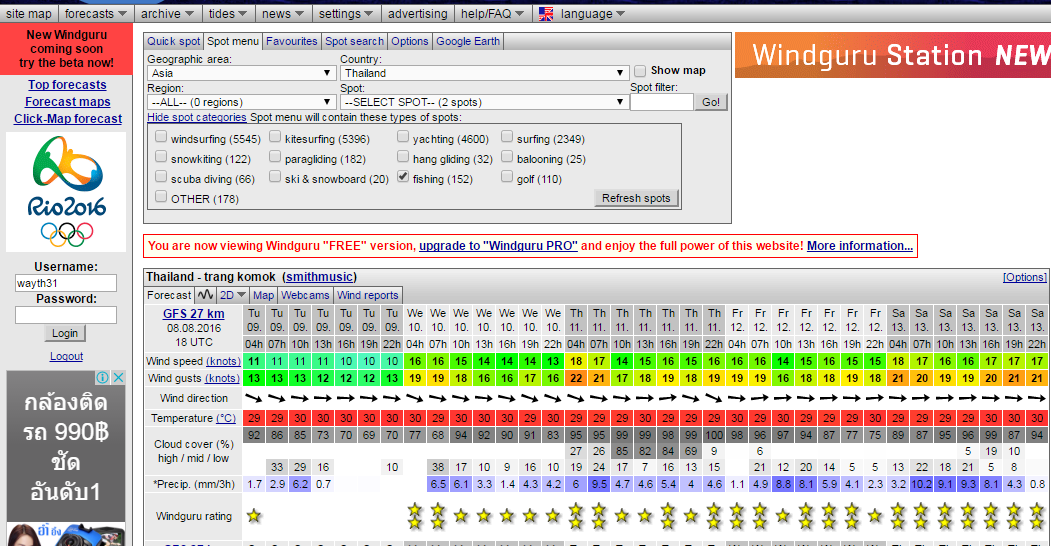Screen dimensions: 1051x546
Task: Open the settings menu
Action: point(346,13)
